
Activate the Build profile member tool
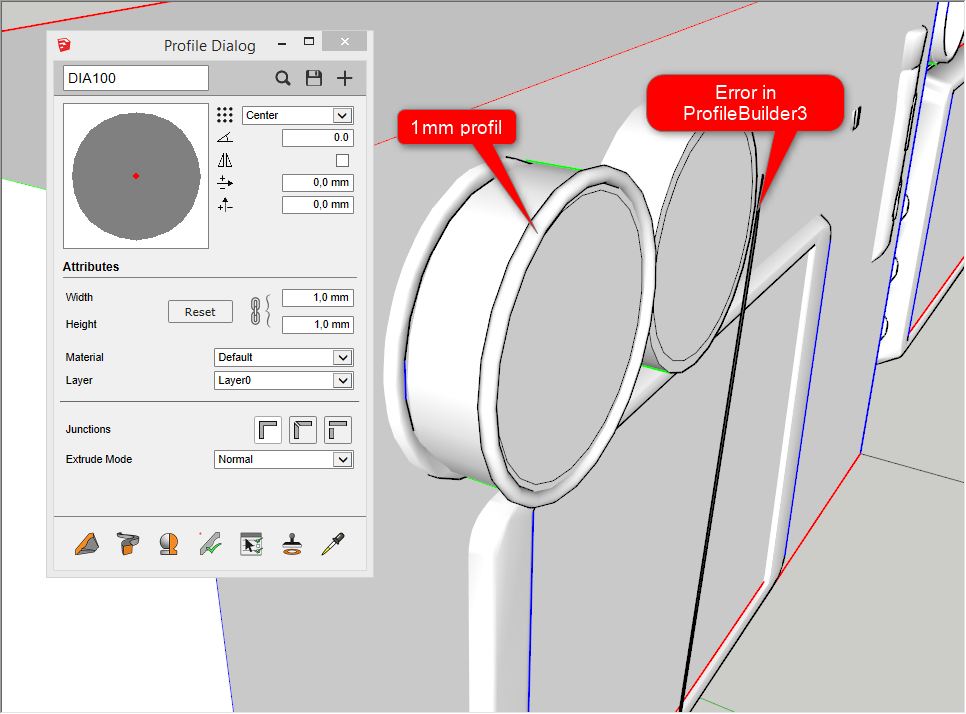point(87,544)
